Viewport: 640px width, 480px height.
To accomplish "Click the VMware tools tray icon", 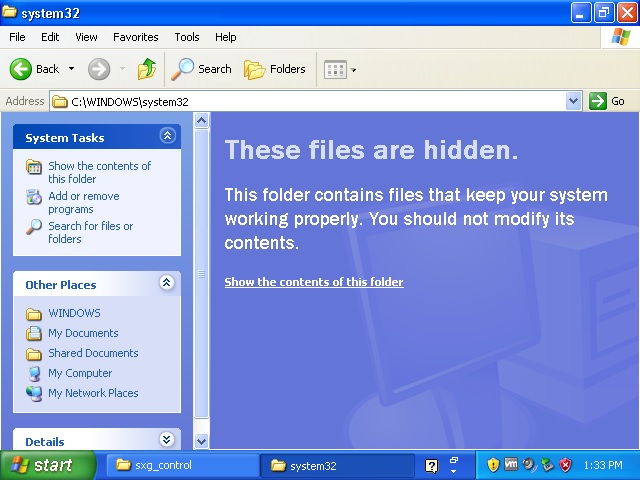I will pyautogui.click(x=511, y=464).
